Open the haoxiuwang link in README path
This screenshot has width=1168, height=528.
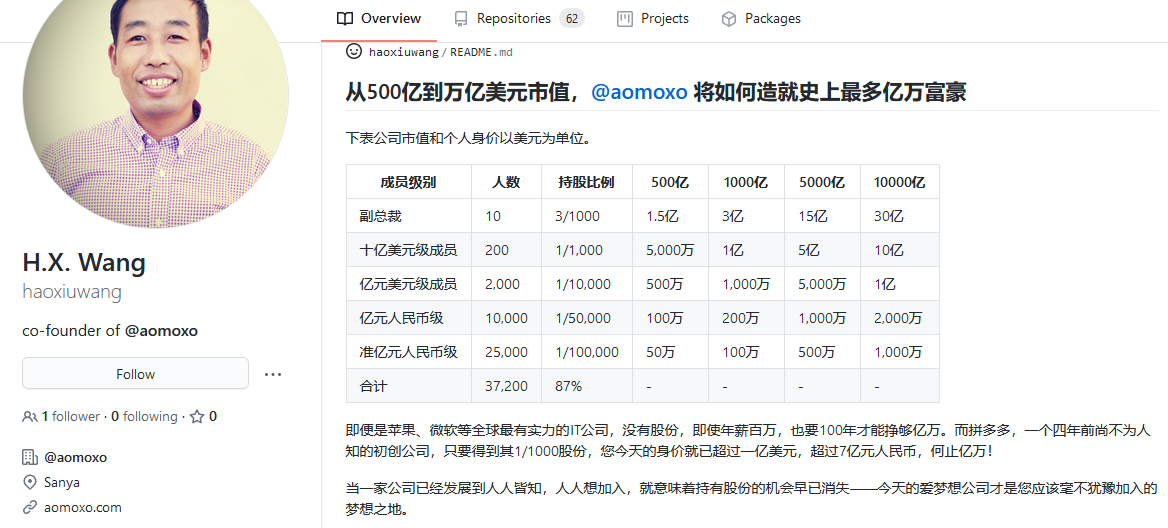pyautogui.click(x=404, y=52)
